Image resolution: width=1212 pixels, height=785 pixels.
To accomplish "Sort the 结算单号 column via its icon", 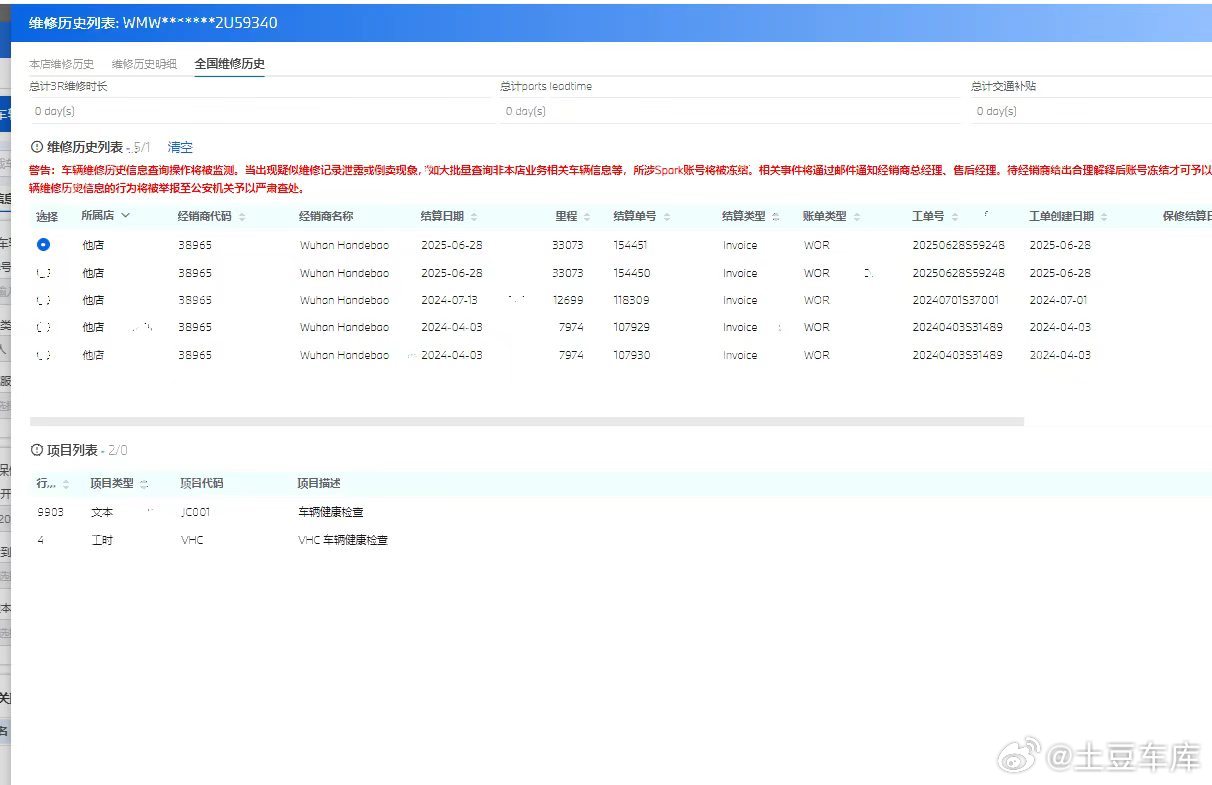I will (x=667, y=217).
